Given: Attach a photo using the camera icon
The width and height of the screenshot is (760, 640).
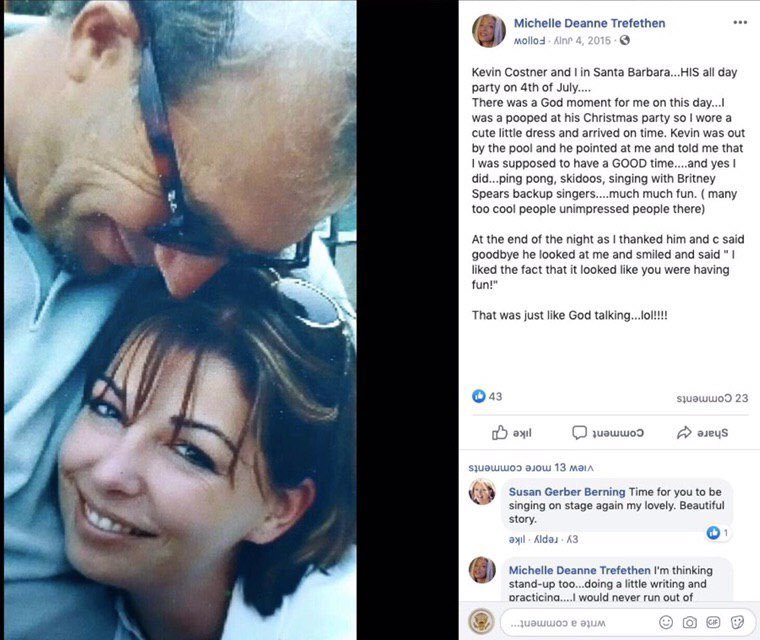Looking at the screenshot, I should coord(689,622).
